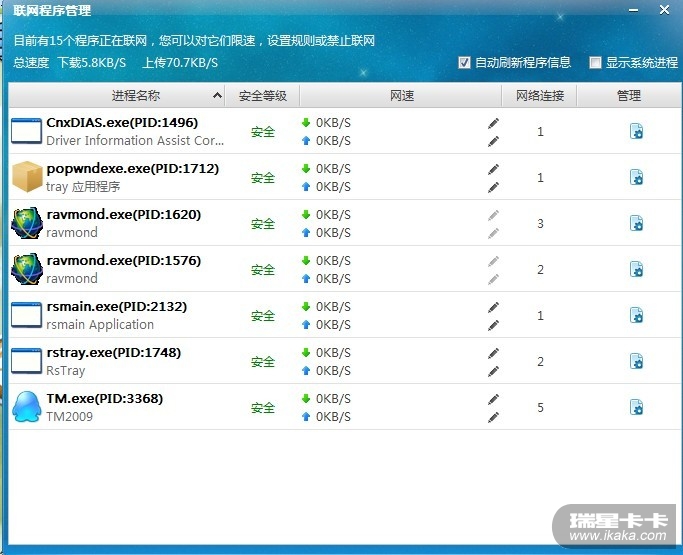
Task: Edit upload speed limit for rstray.exe
Action: click(494, 371)
